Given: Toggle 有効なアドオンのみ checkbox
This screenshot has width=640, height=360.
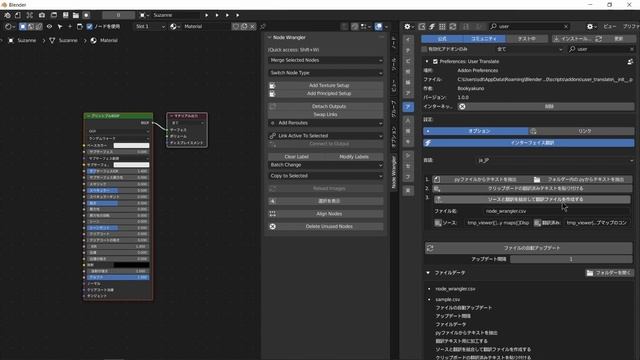Looking at the screenshot, I should click(x=424, y=49).
